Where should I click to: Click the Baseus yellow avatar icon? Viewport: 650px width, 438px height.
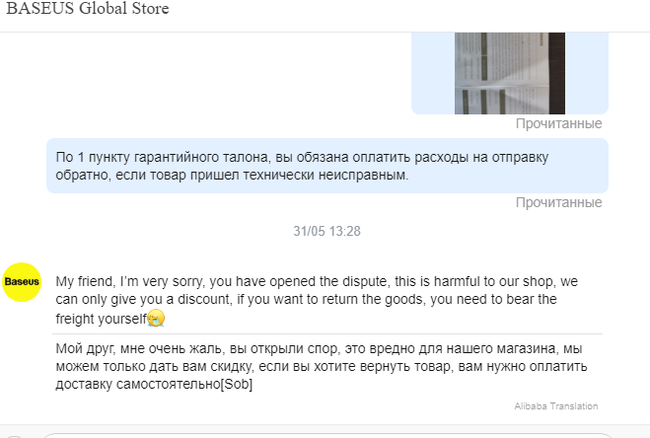[22, 282]
